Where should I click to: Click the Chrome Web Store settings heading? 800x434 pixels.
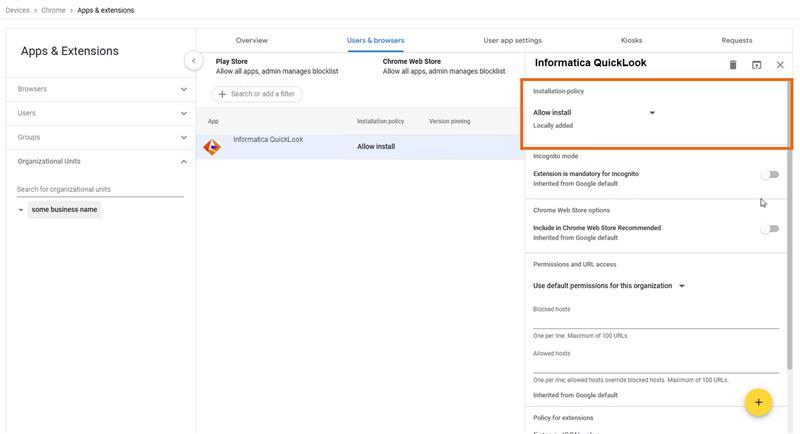coord(411,61)
